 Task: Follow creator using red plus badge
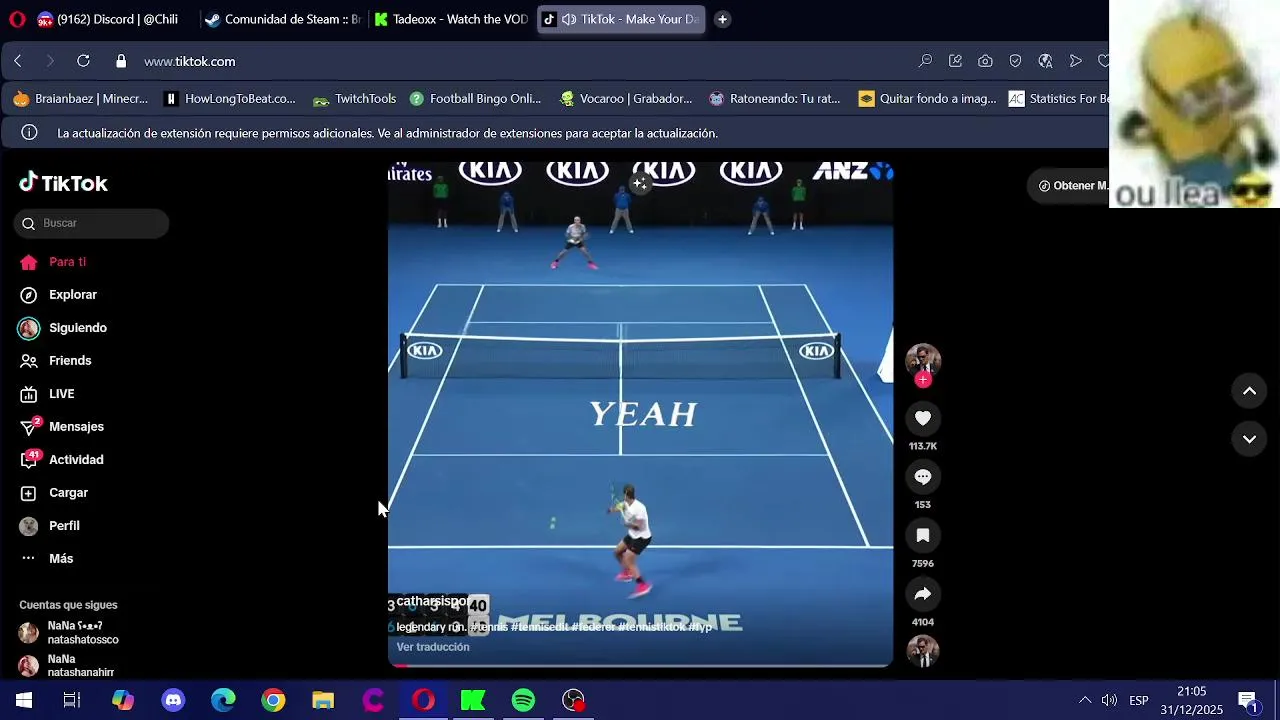[x=923, y=380]
